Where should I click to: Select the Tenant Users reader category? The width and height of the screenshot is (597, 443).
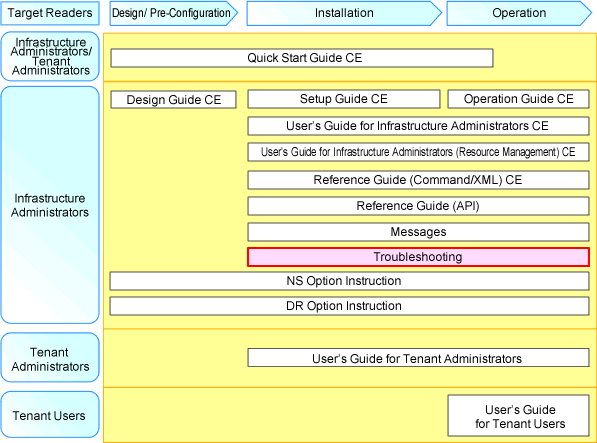tap(50, 415)
